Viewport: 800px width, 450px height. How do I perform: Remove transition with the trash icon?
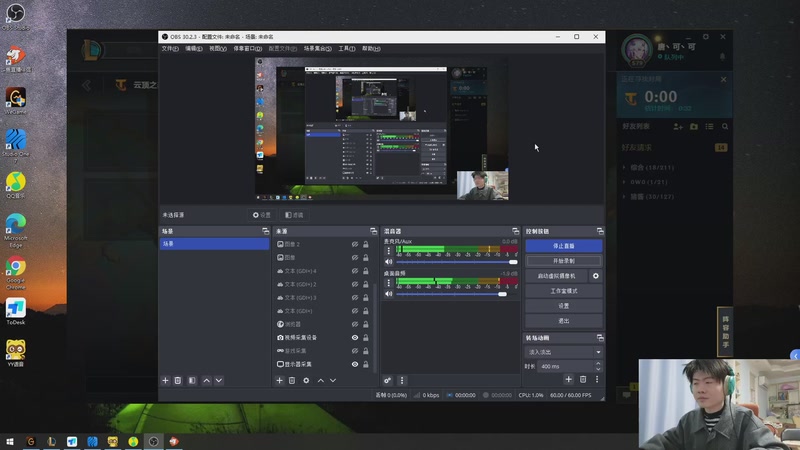point(583,379)
